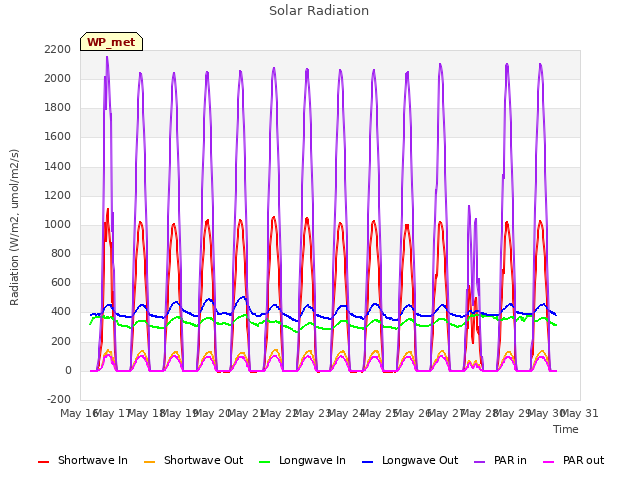Click the May 31 x-axis label

(x=580, y=413)
